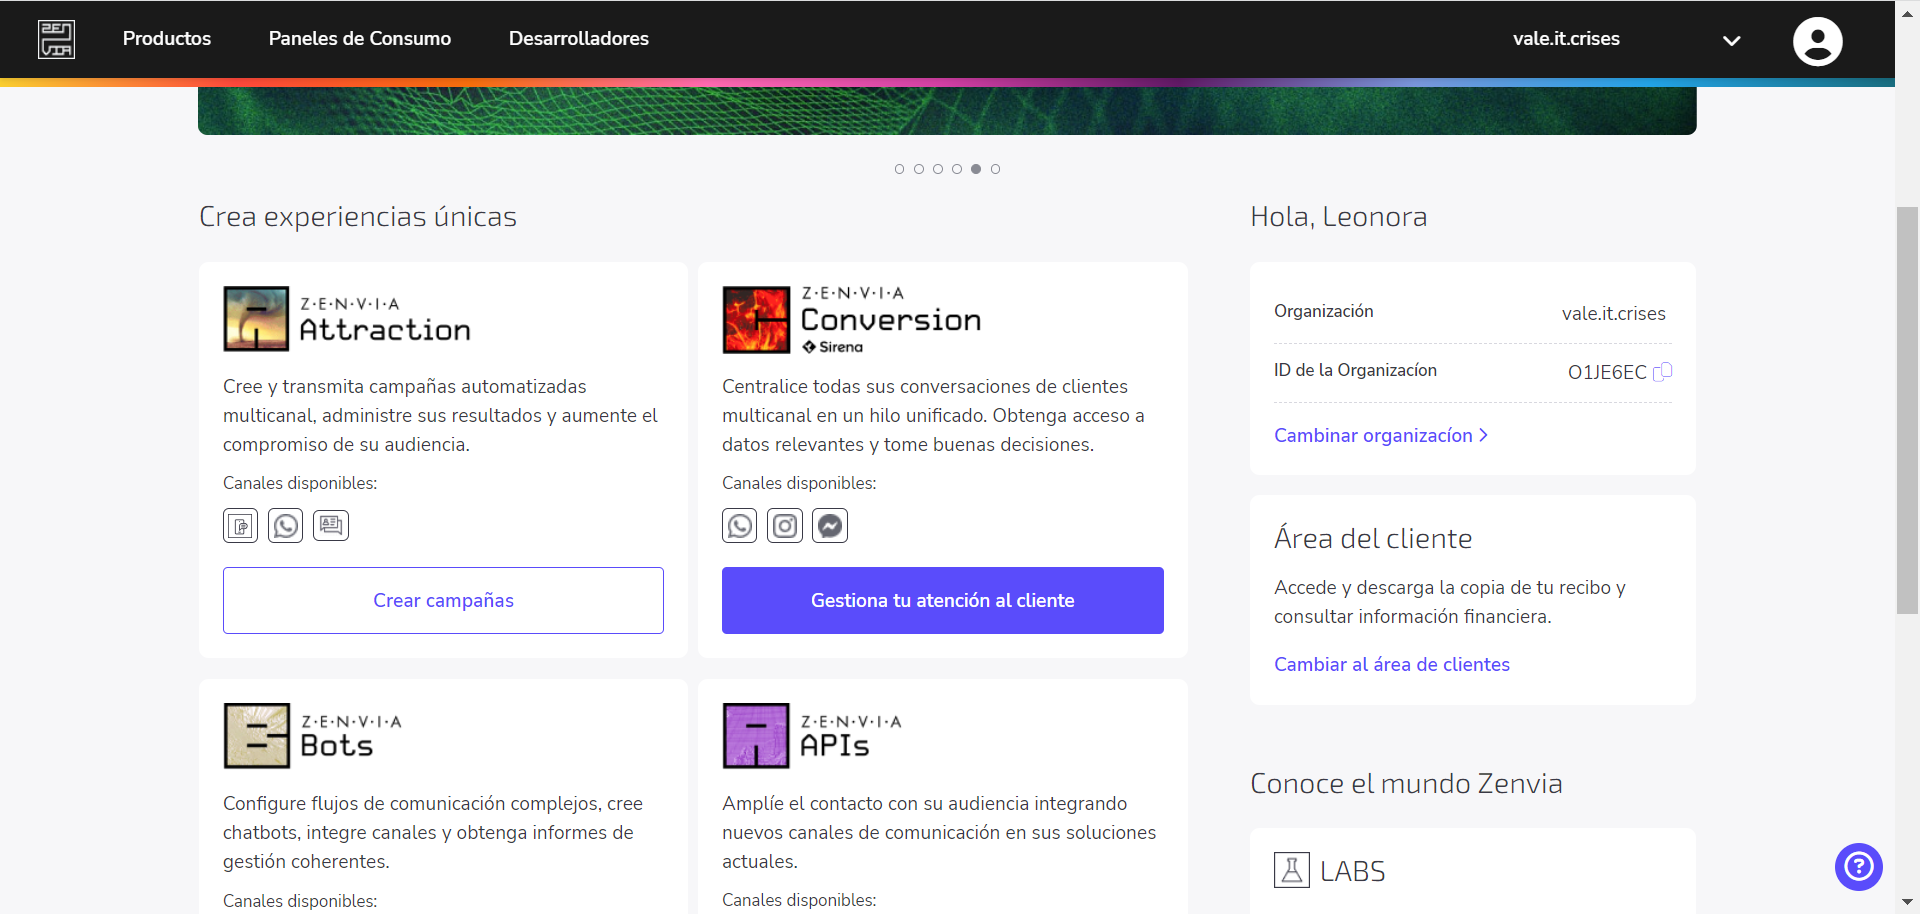
Task: Click the Zenvia Conversion logo icon
Action: 756,320
